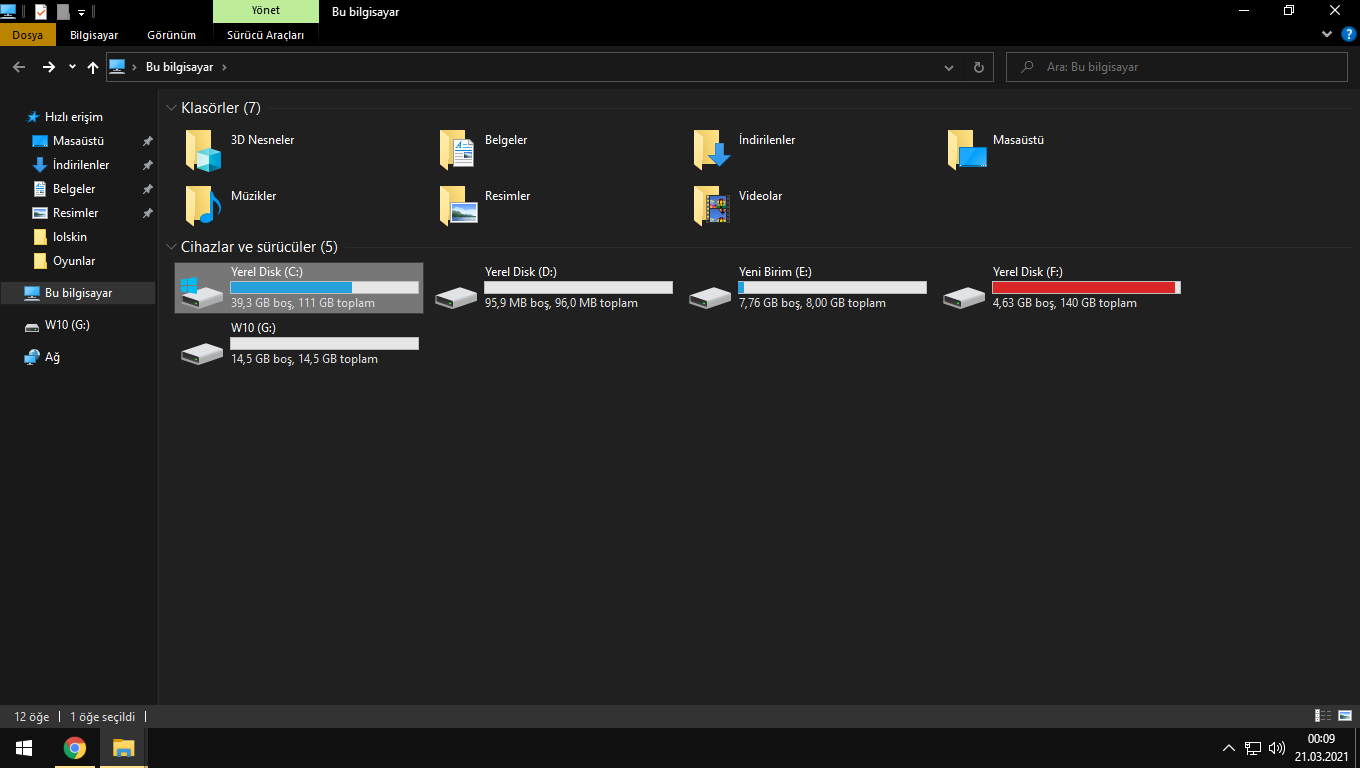The width and height of the screenshot is (1360, 768).
Task: Collapse the Cihazlar ve sürücüler (5) group
Action: pyautogui.click(x=171, y=247)
